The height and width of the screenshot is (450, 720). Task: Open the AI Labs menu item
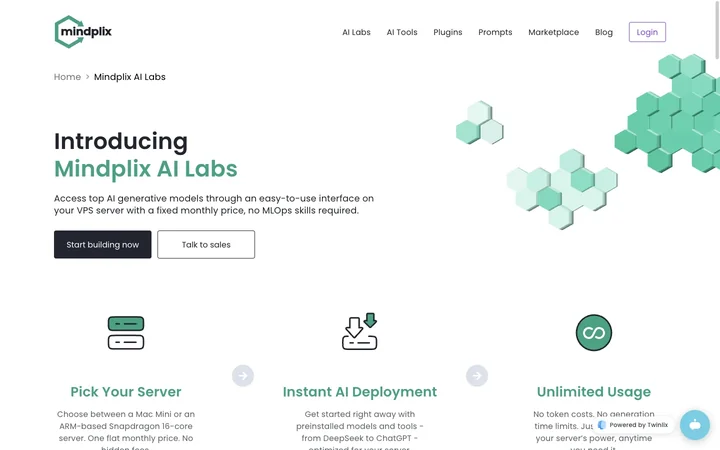(x=356, y=32)
